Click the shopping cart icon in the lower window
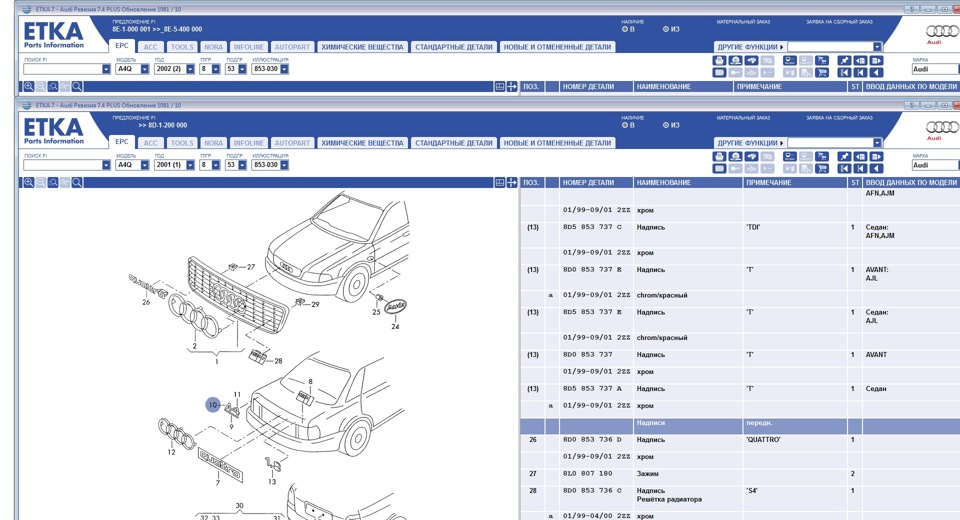This screenshot has width=960, height=520. (822, 168)
